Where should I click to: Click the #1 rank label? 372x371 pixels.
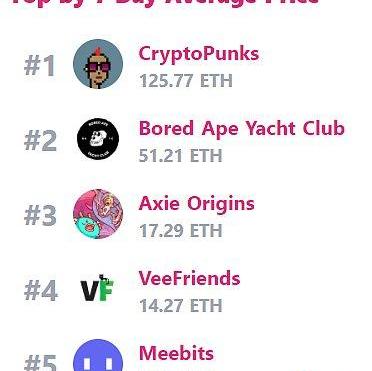click(x=40, y=66)
